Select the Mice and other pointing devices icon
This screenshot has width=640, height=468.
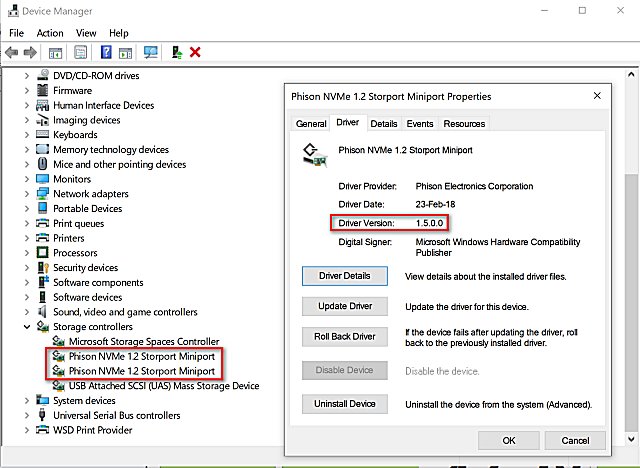coord(42,164)
